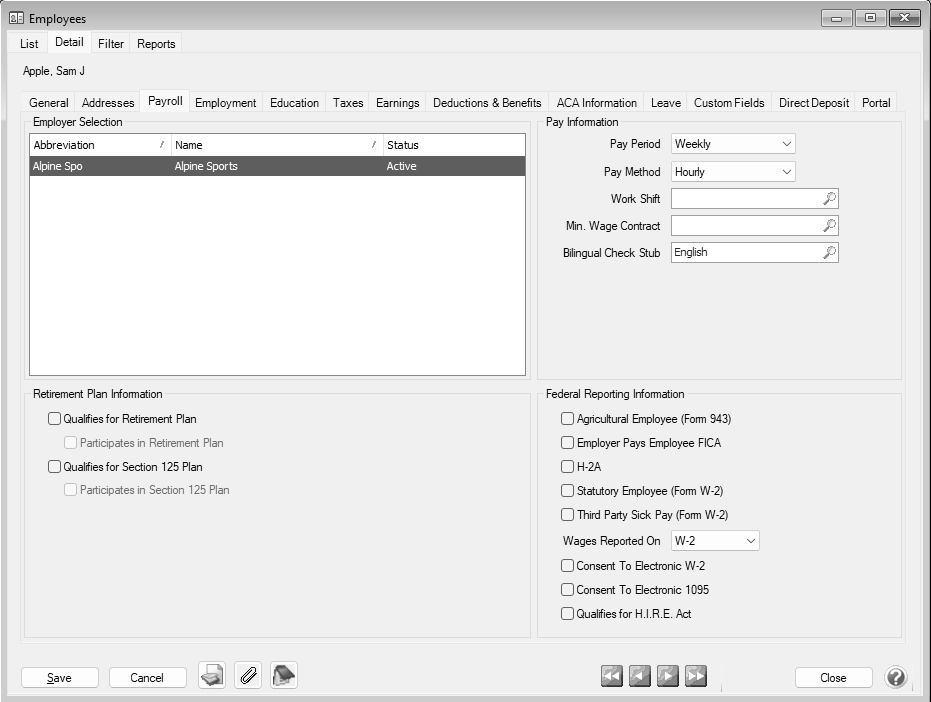This screenshot has height=702, width=931.
Task: Open the Work Shift lookup magnifier
Action: [829, 199]
